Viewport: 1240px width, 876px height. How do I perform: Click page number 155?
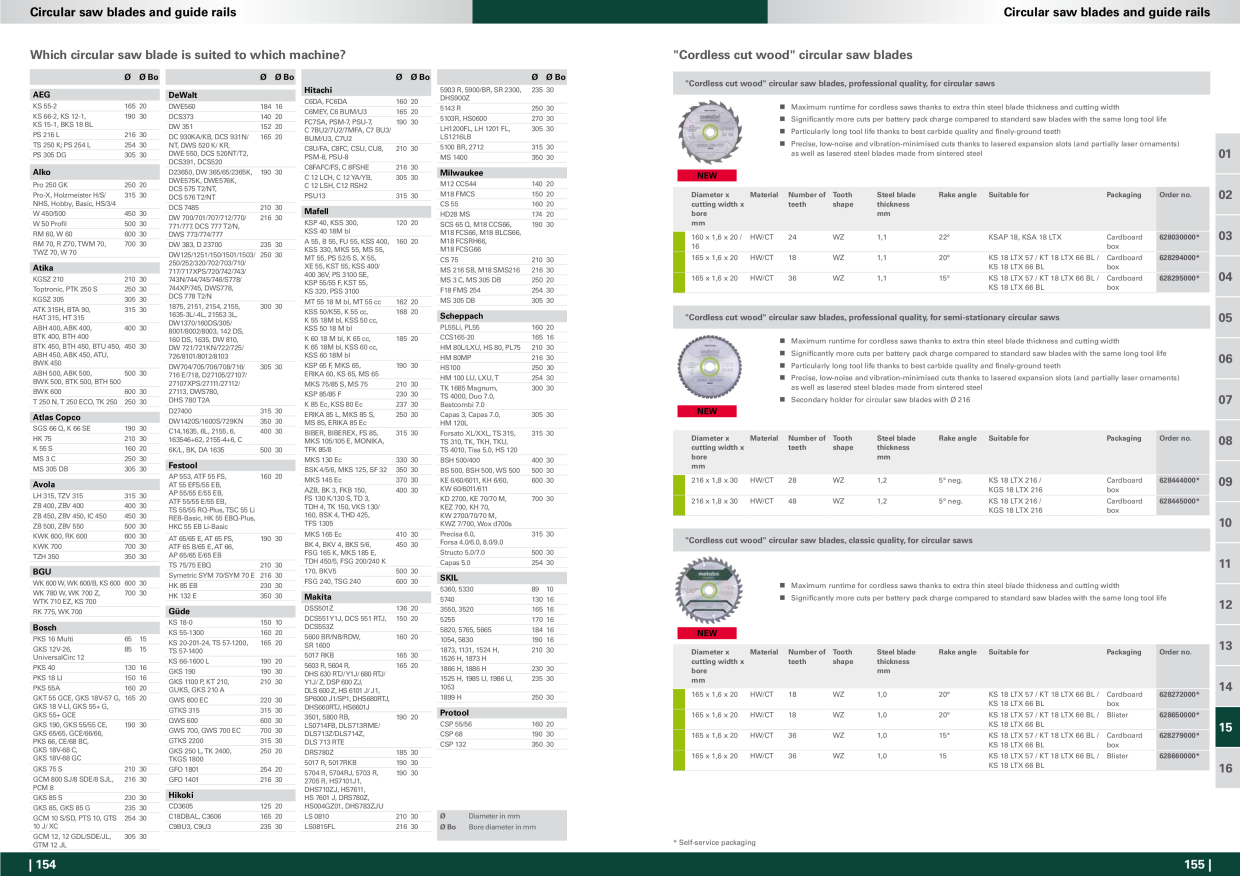[x=1196, y=865]
